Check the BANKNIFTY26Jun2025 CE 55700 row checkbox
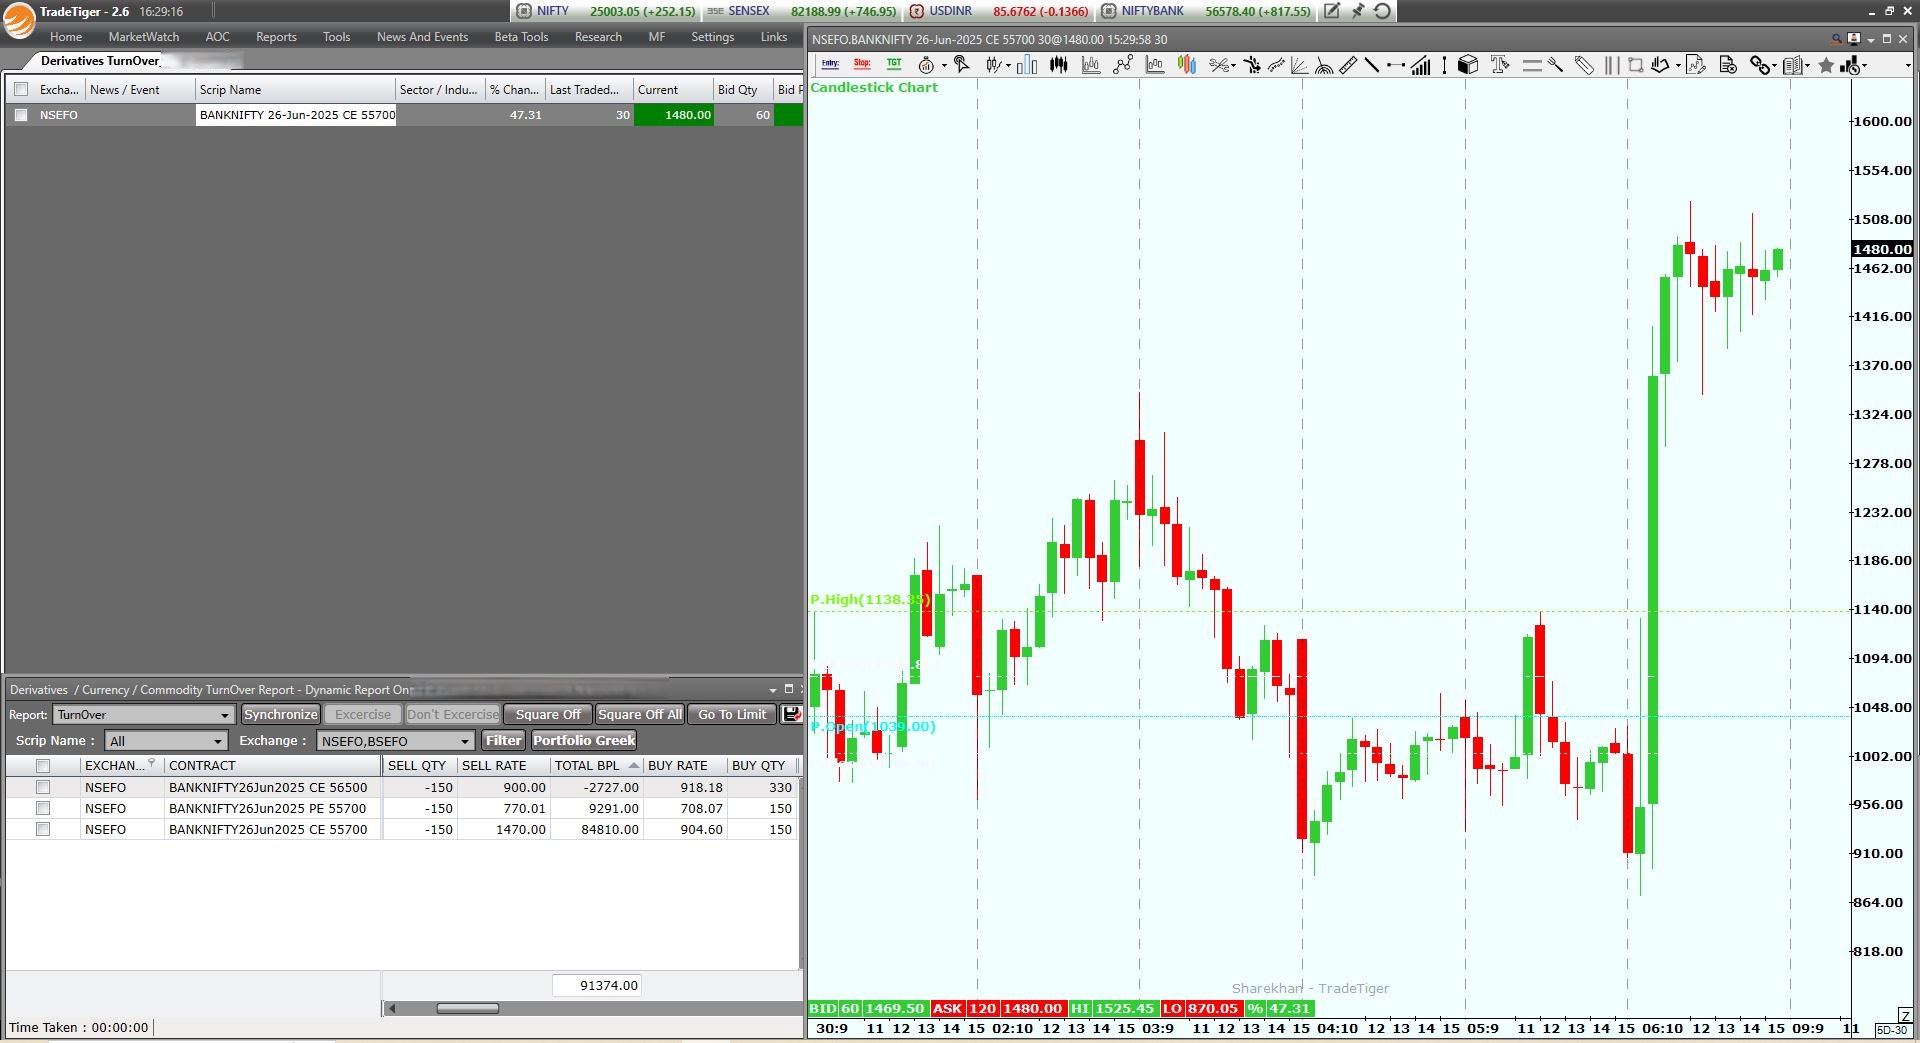 43,829
